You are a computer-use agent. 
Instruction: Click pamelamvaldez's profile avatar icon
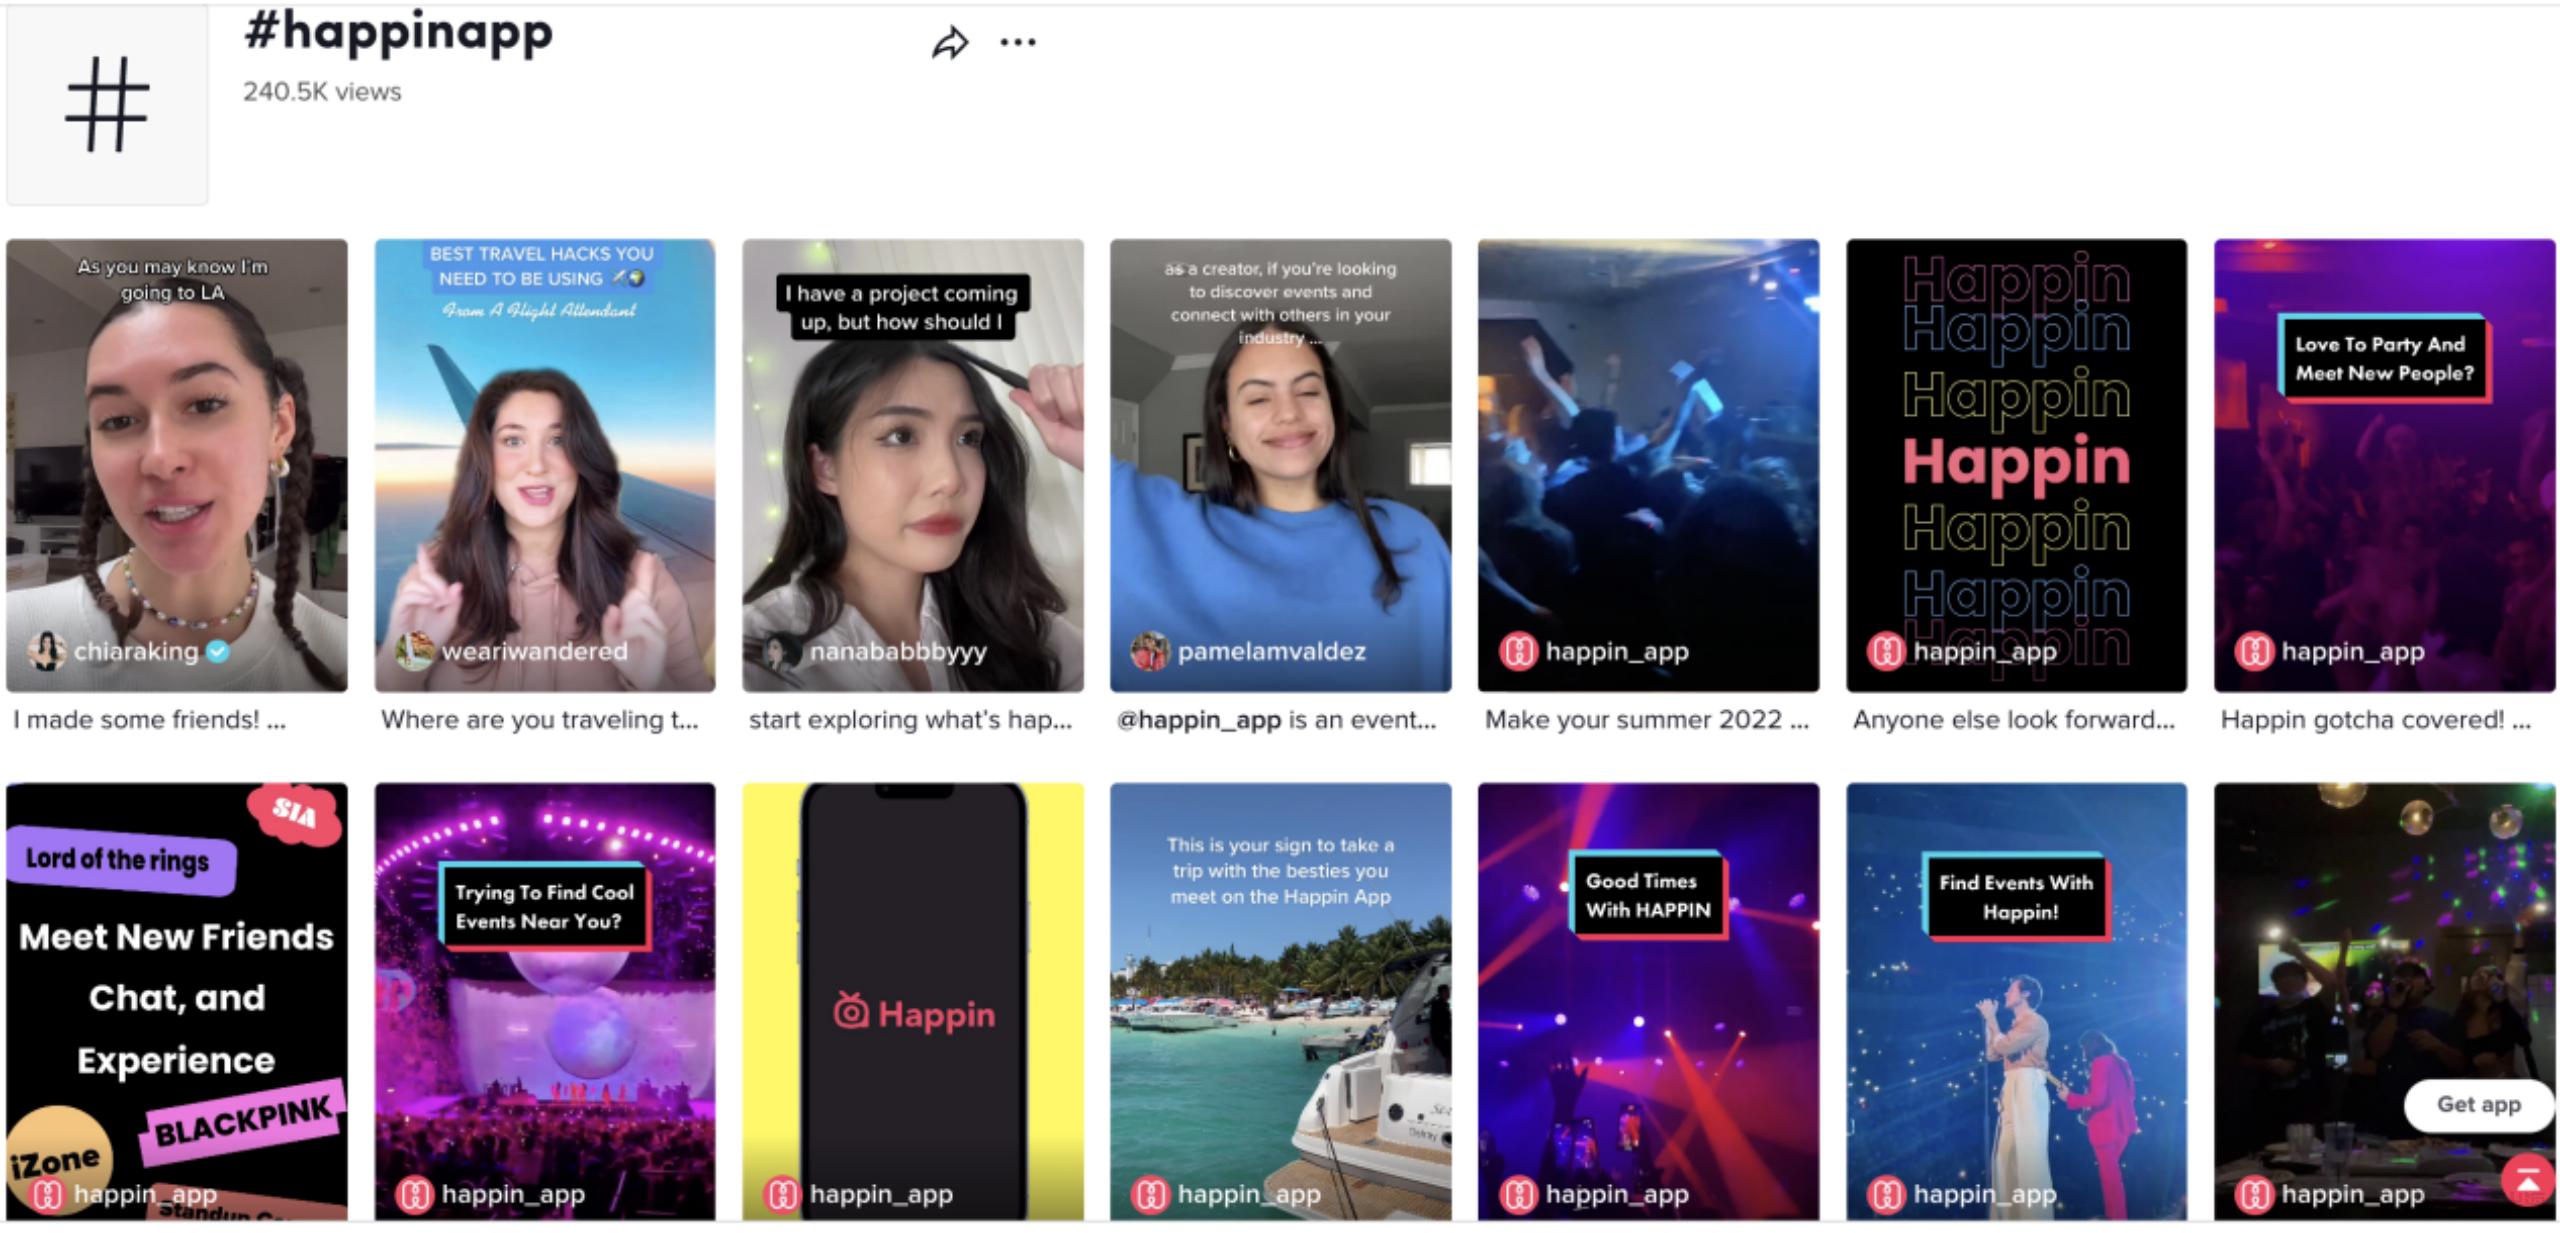point(1150,652)
